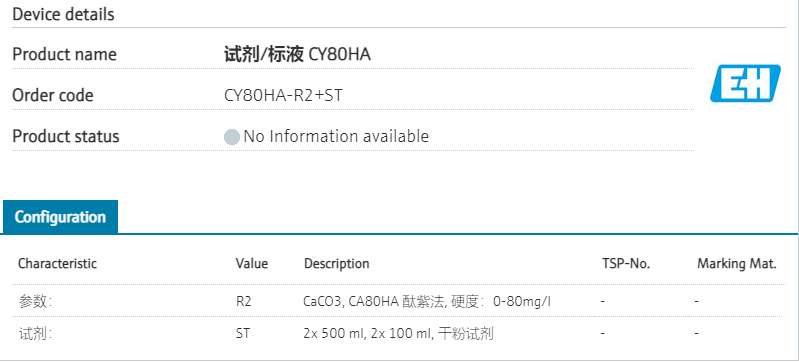Click the Characteristic column header
This screenshot has height=363, width=799.
58,264
